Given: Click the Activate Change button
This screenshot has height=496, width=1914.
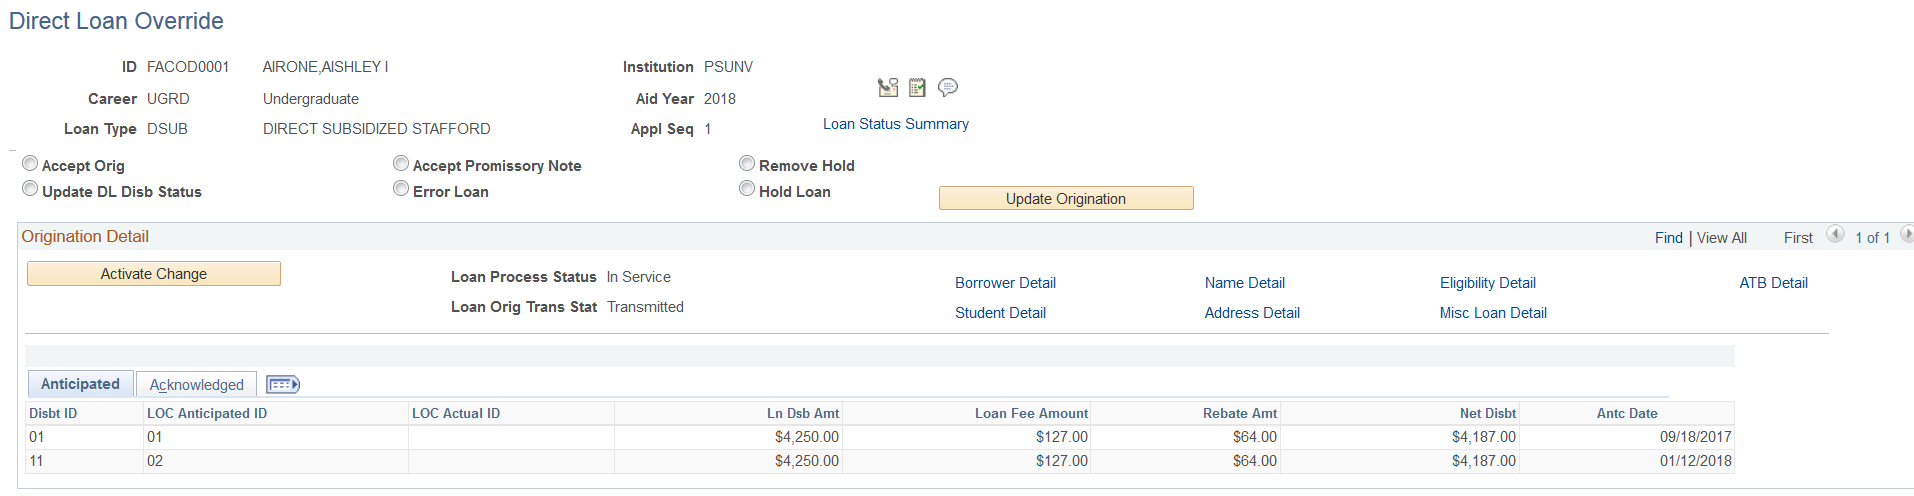Looking at the screenshot, I should click(154, 274).
